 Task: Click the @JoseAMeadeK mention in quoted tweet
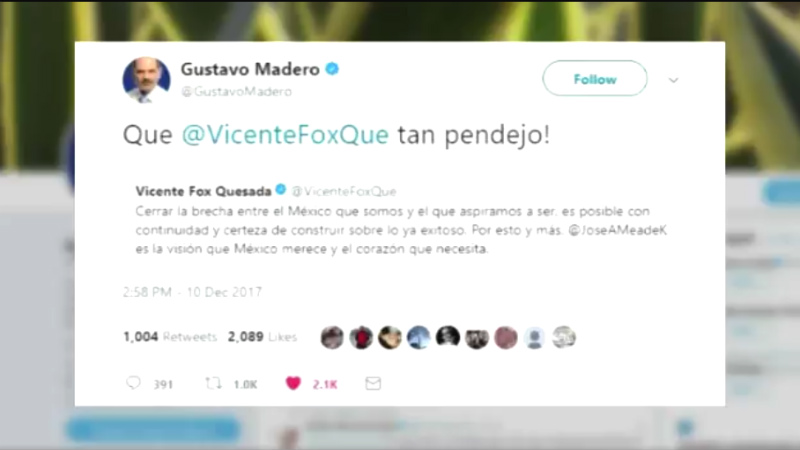tap(617, 230)
